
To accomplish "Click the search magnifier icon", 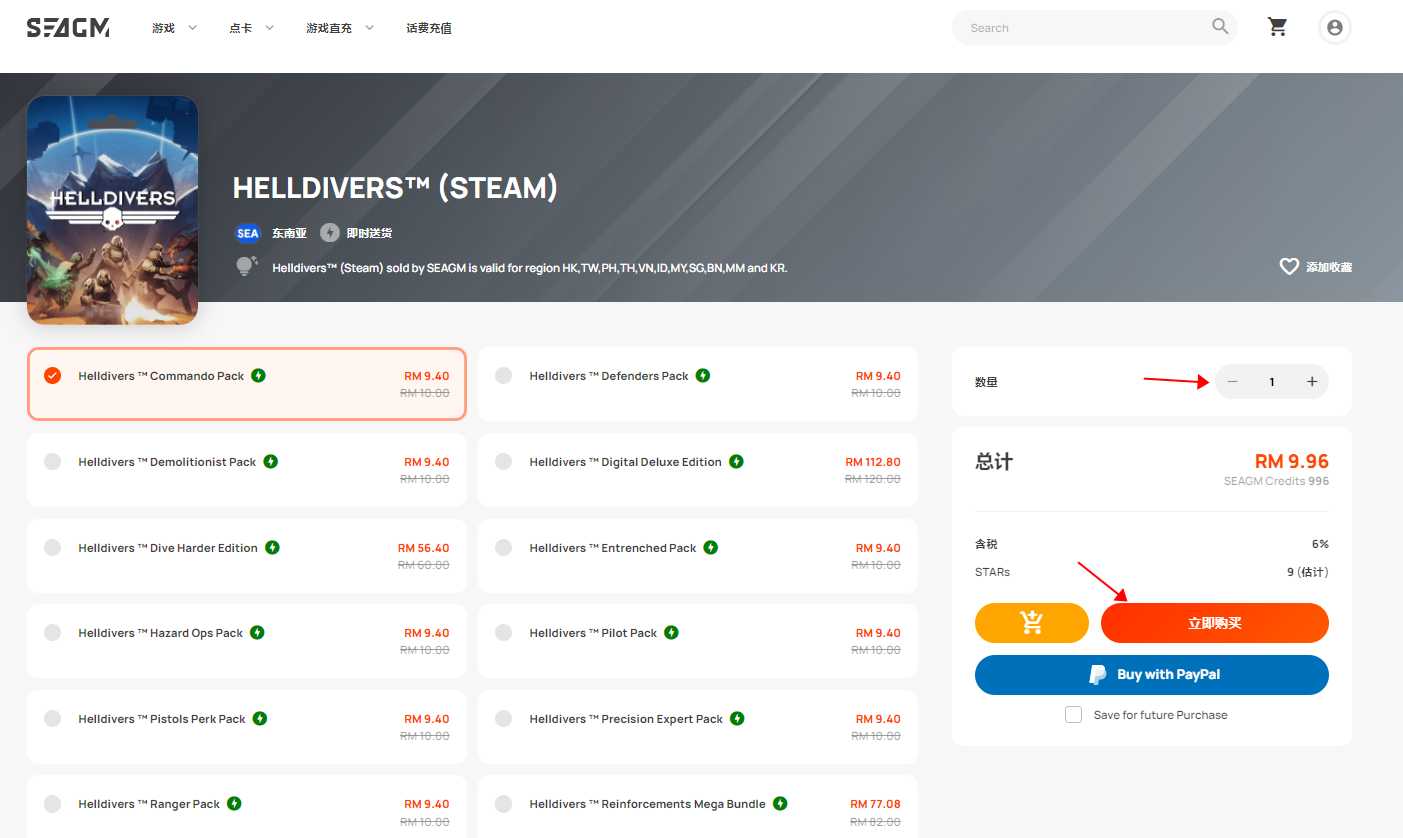I will coord(1220,27).
